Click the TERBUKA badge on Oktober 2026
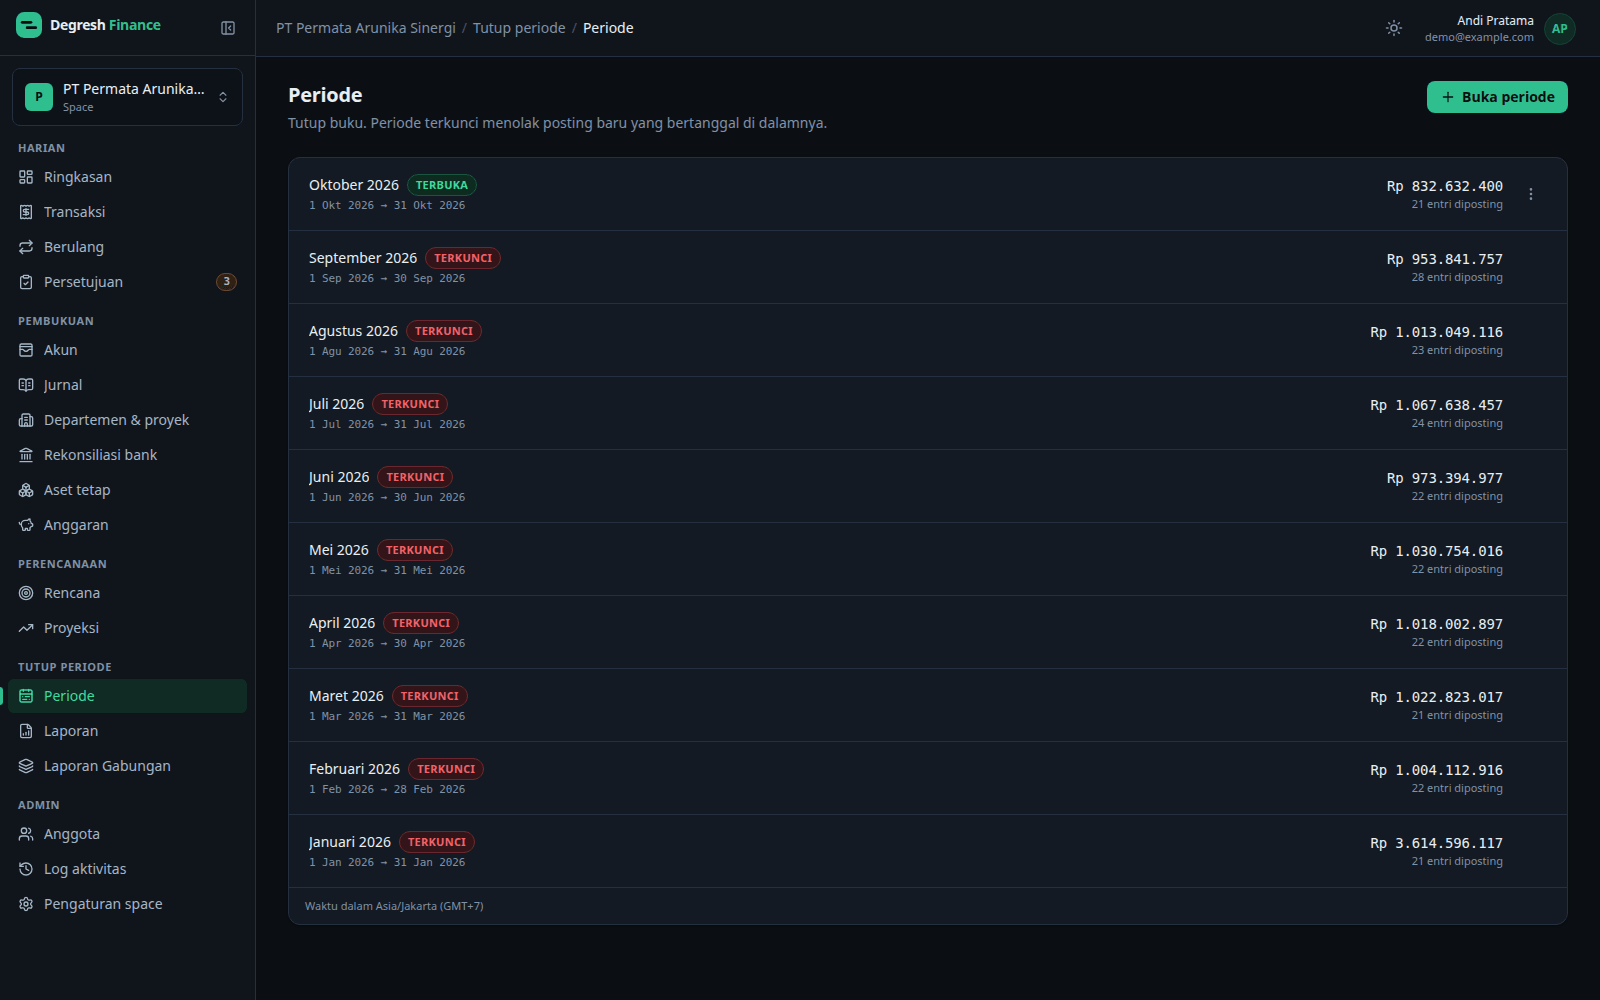Viewport: 1600px width, 1000px height. click(442, 185)
